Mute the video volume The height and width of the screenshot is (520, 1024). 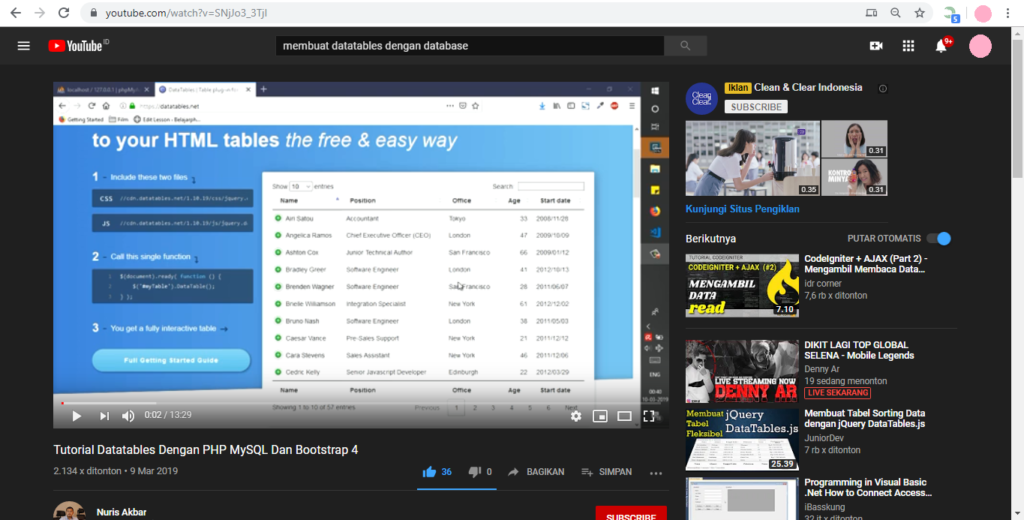pyautogui.click(x=128, y=415)
